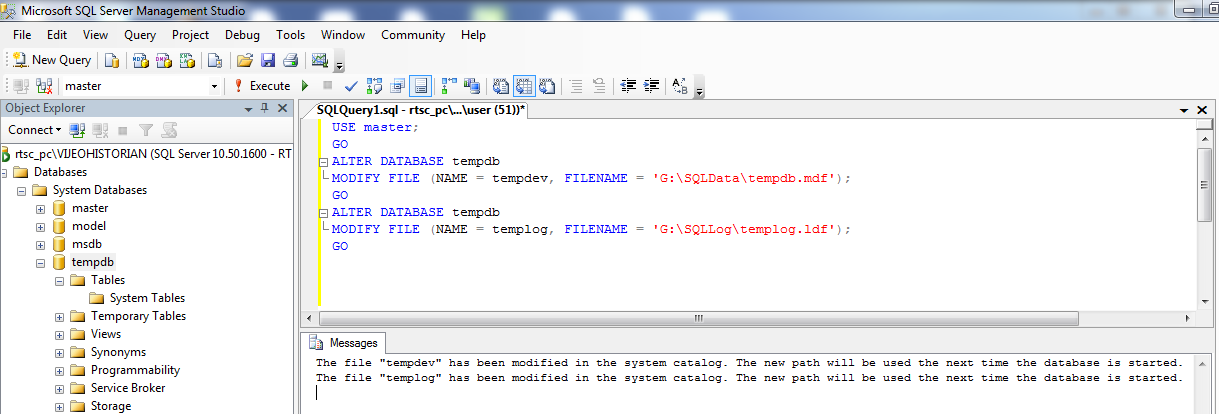1219x414 pixels.
Task: Click the code line 'USE master;'
Action: (x=376, y=127)
